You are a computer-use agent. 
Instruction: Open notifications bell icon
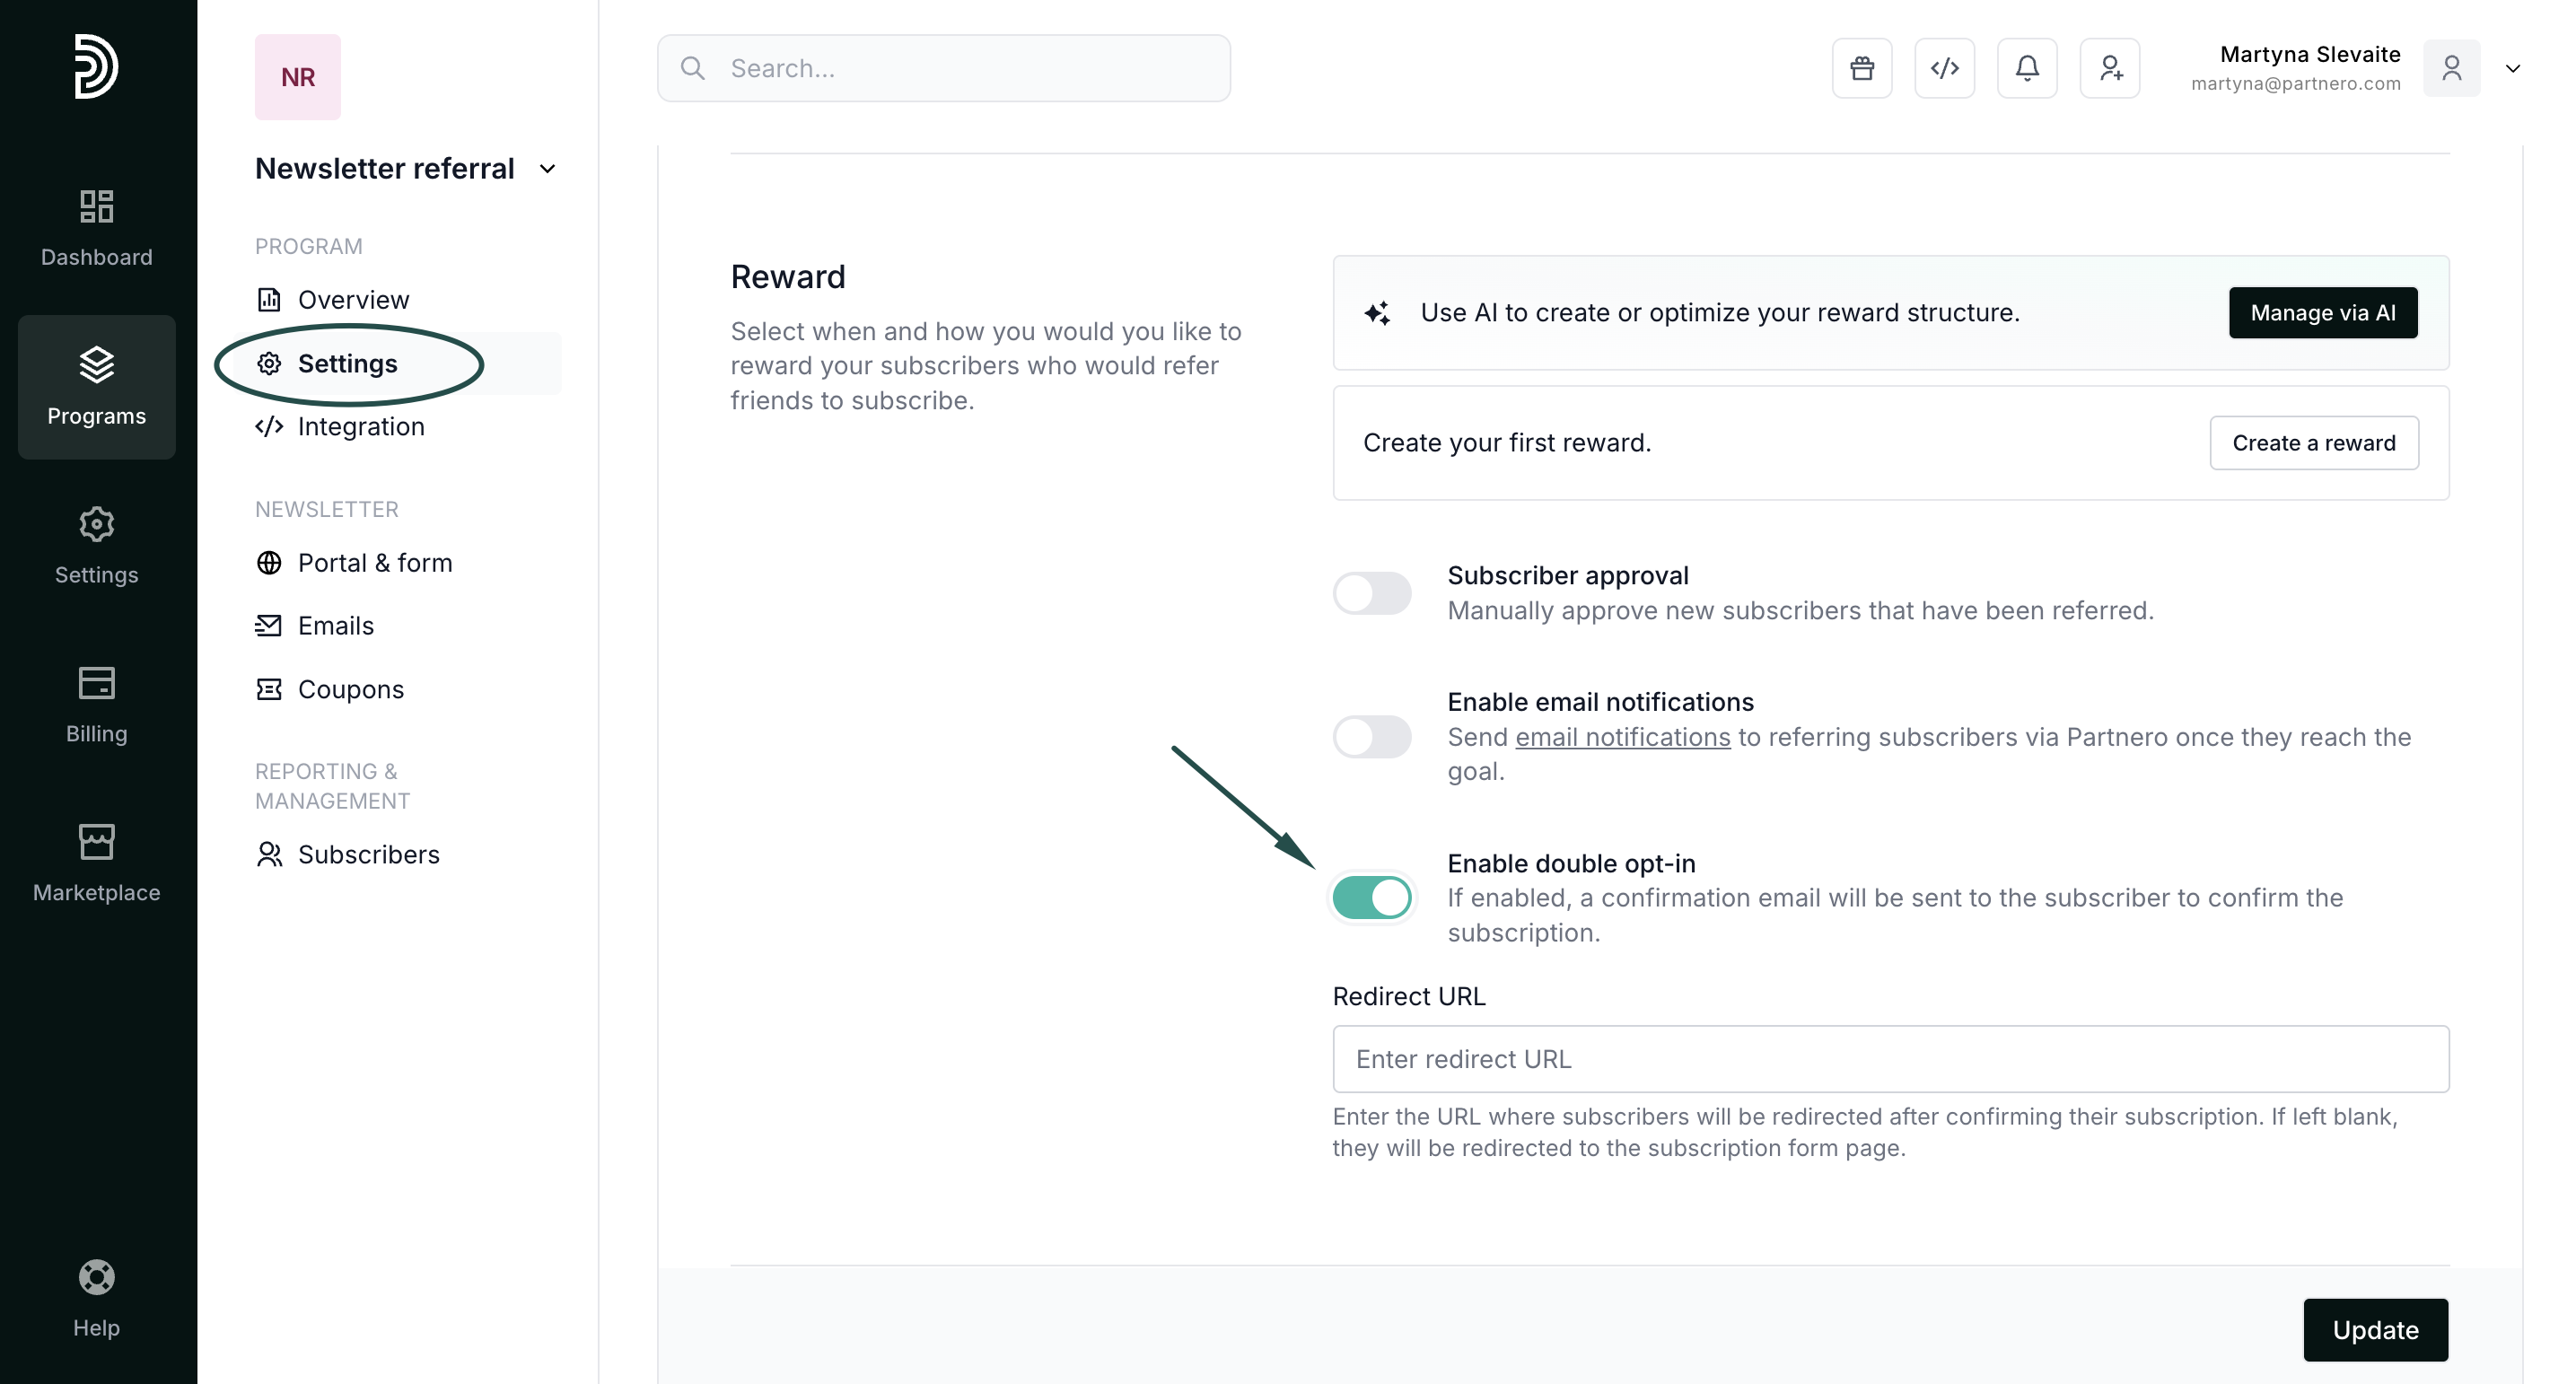pyautogui.click(x=2026, y=68)
